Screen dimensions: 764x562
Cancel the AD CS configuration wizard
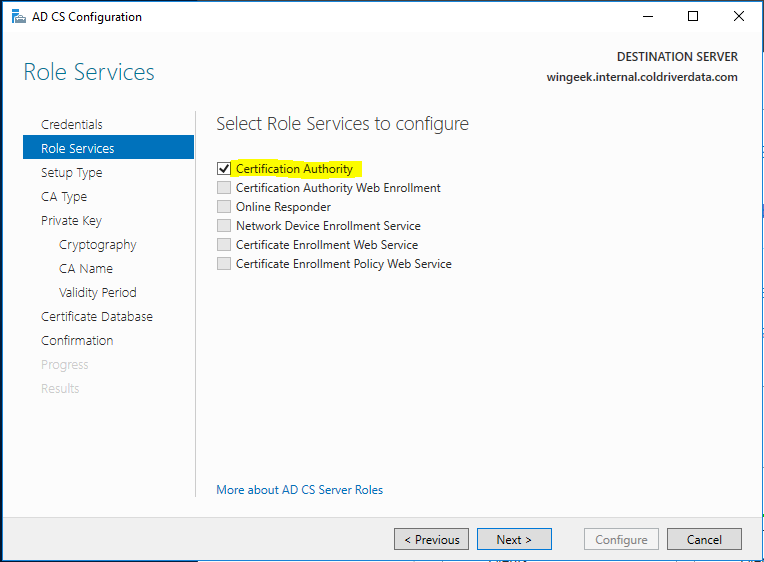(x=704, y=539)
